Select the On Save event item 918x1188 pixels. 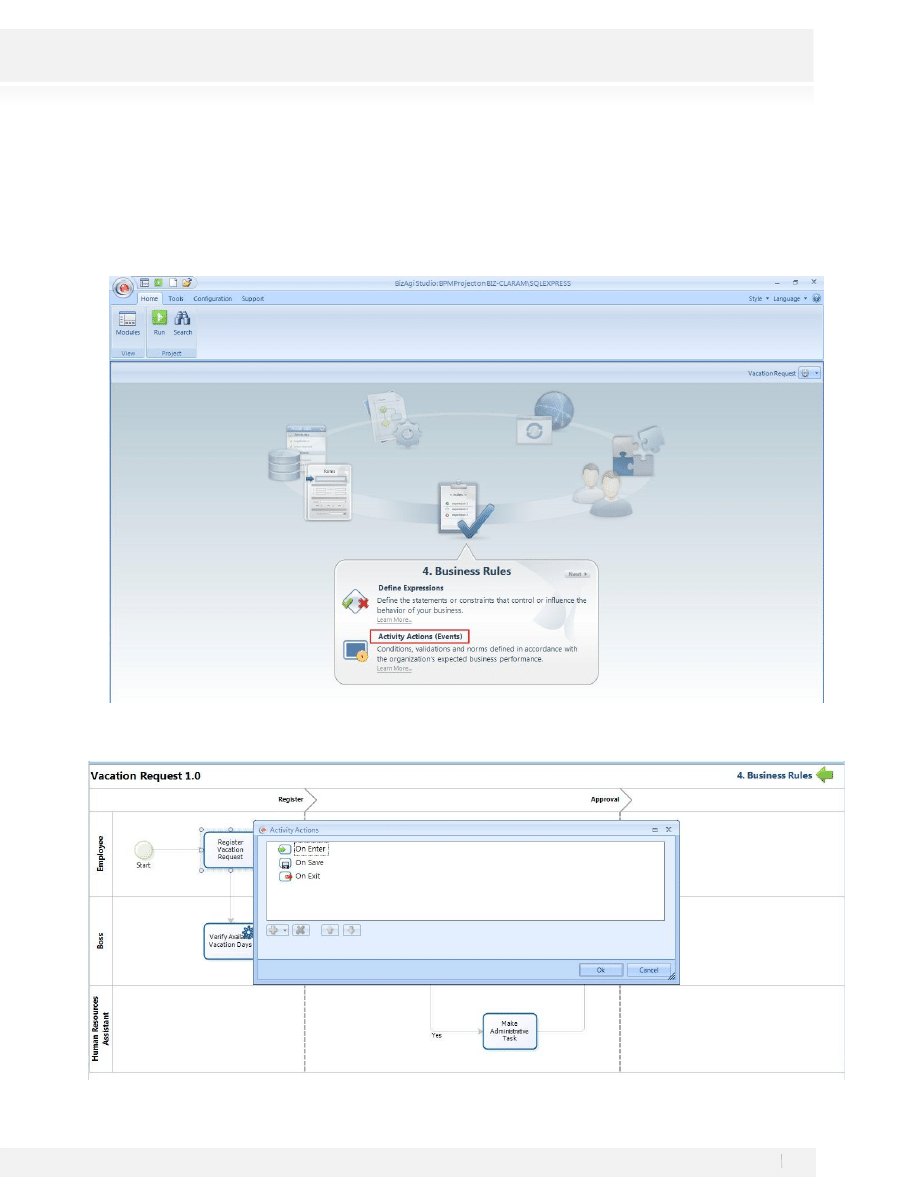[x=309, y=862]
